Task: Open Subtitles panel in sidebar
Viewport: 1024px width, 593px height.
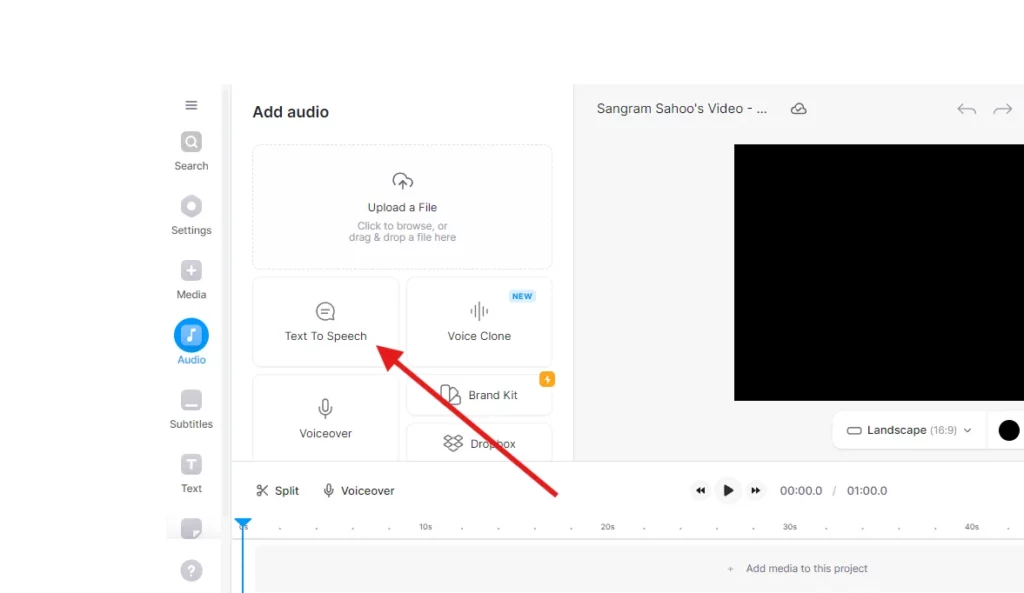Action: [x=191, y=409]
